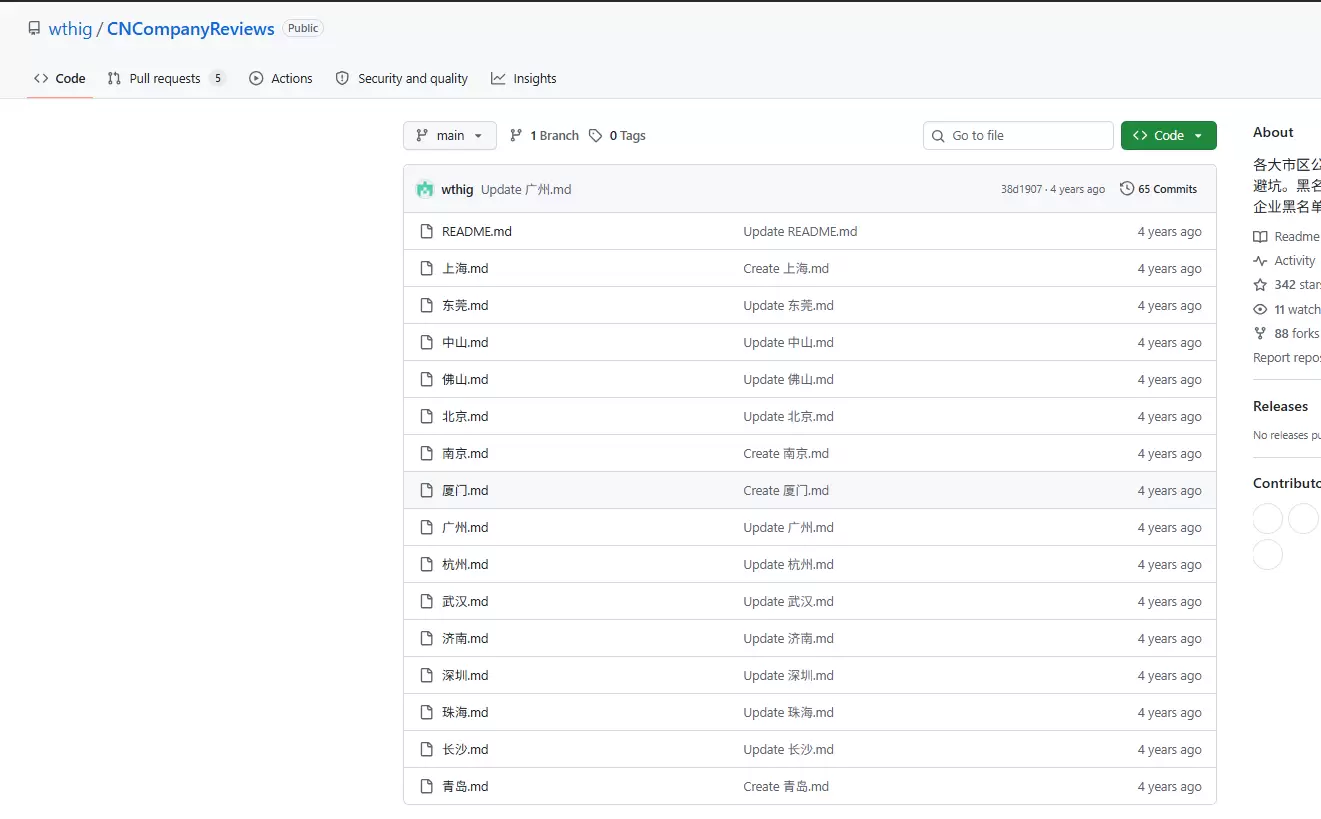1321x819 pixels.
Task: View the Insights tab
Action: pos(524,79)
